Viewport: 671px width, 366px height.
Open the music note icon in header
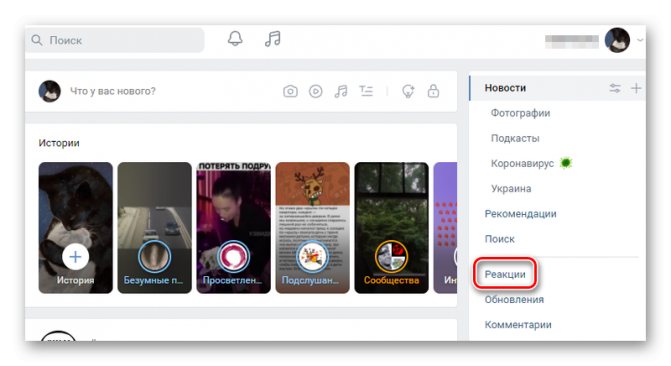pos(273,39)
